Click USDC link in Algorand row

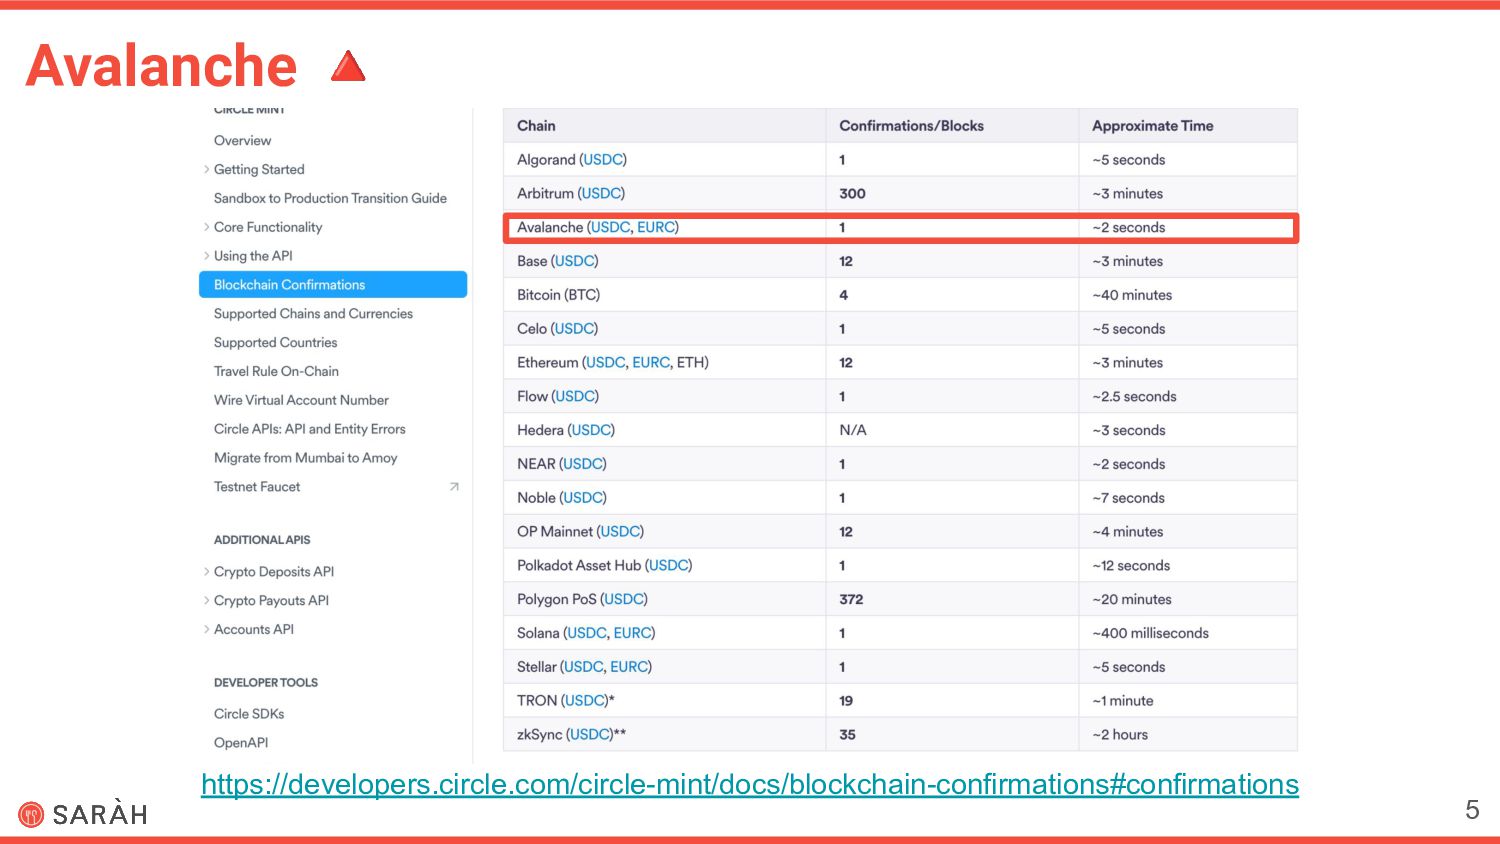603,160
